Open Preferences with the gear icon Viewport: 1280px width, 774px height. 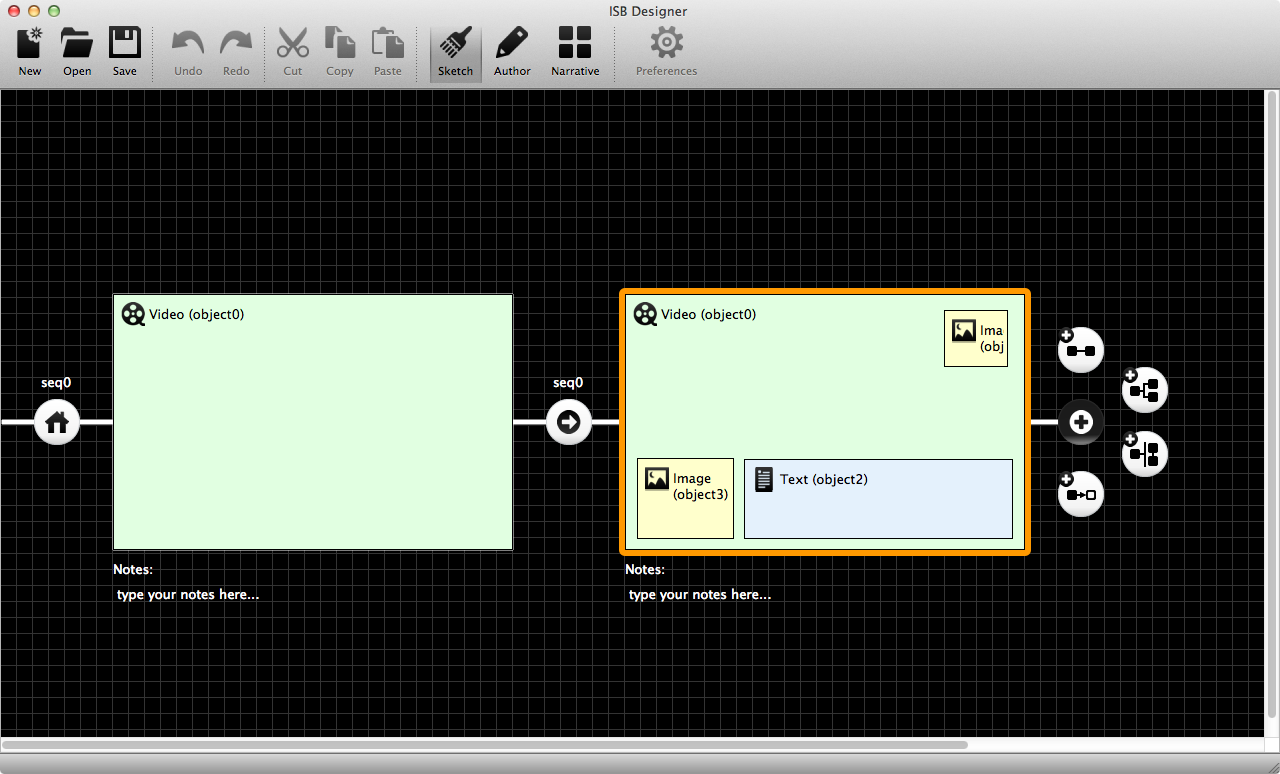pos(667,43)
